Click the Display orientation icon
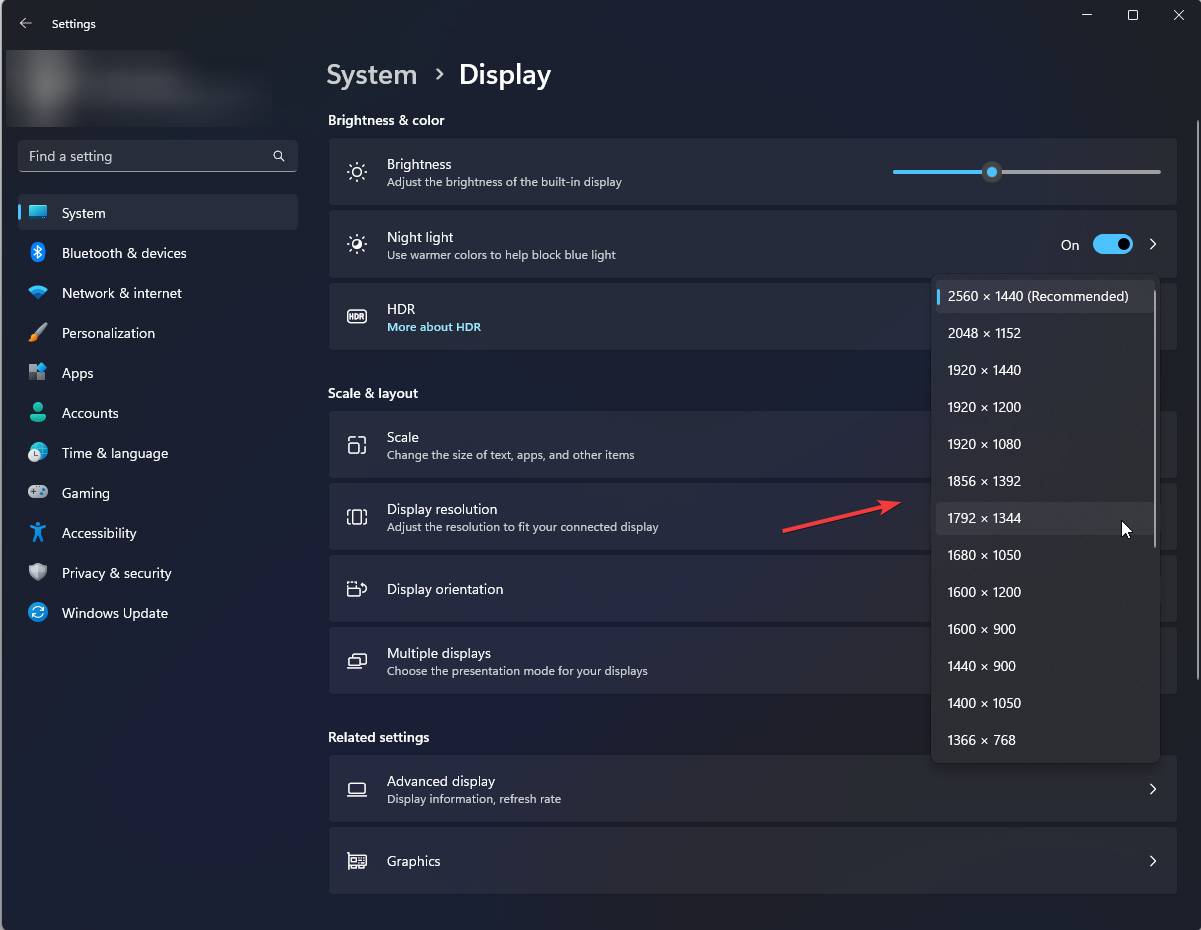The image size is (1201, 930). point(357,589)
